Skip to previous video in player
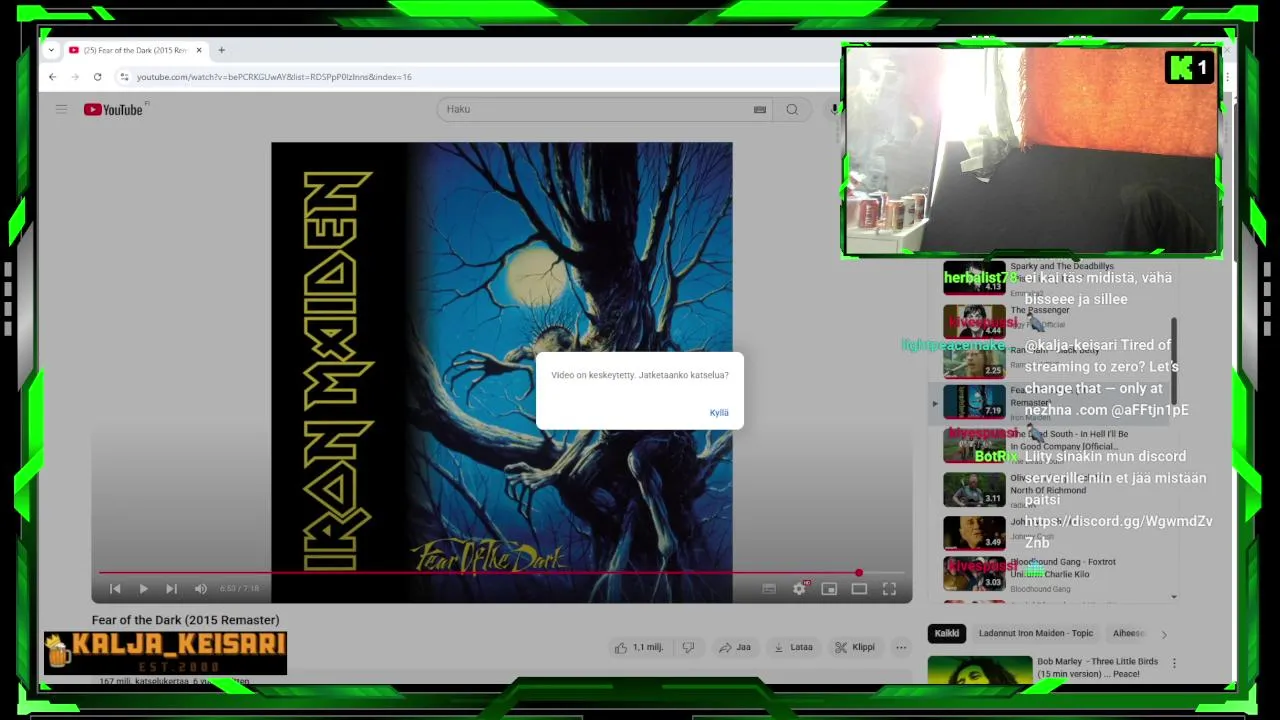Image resolution: width=1280 pixels, height=720 pixels. pyautogui.click(x=115, y=589)
